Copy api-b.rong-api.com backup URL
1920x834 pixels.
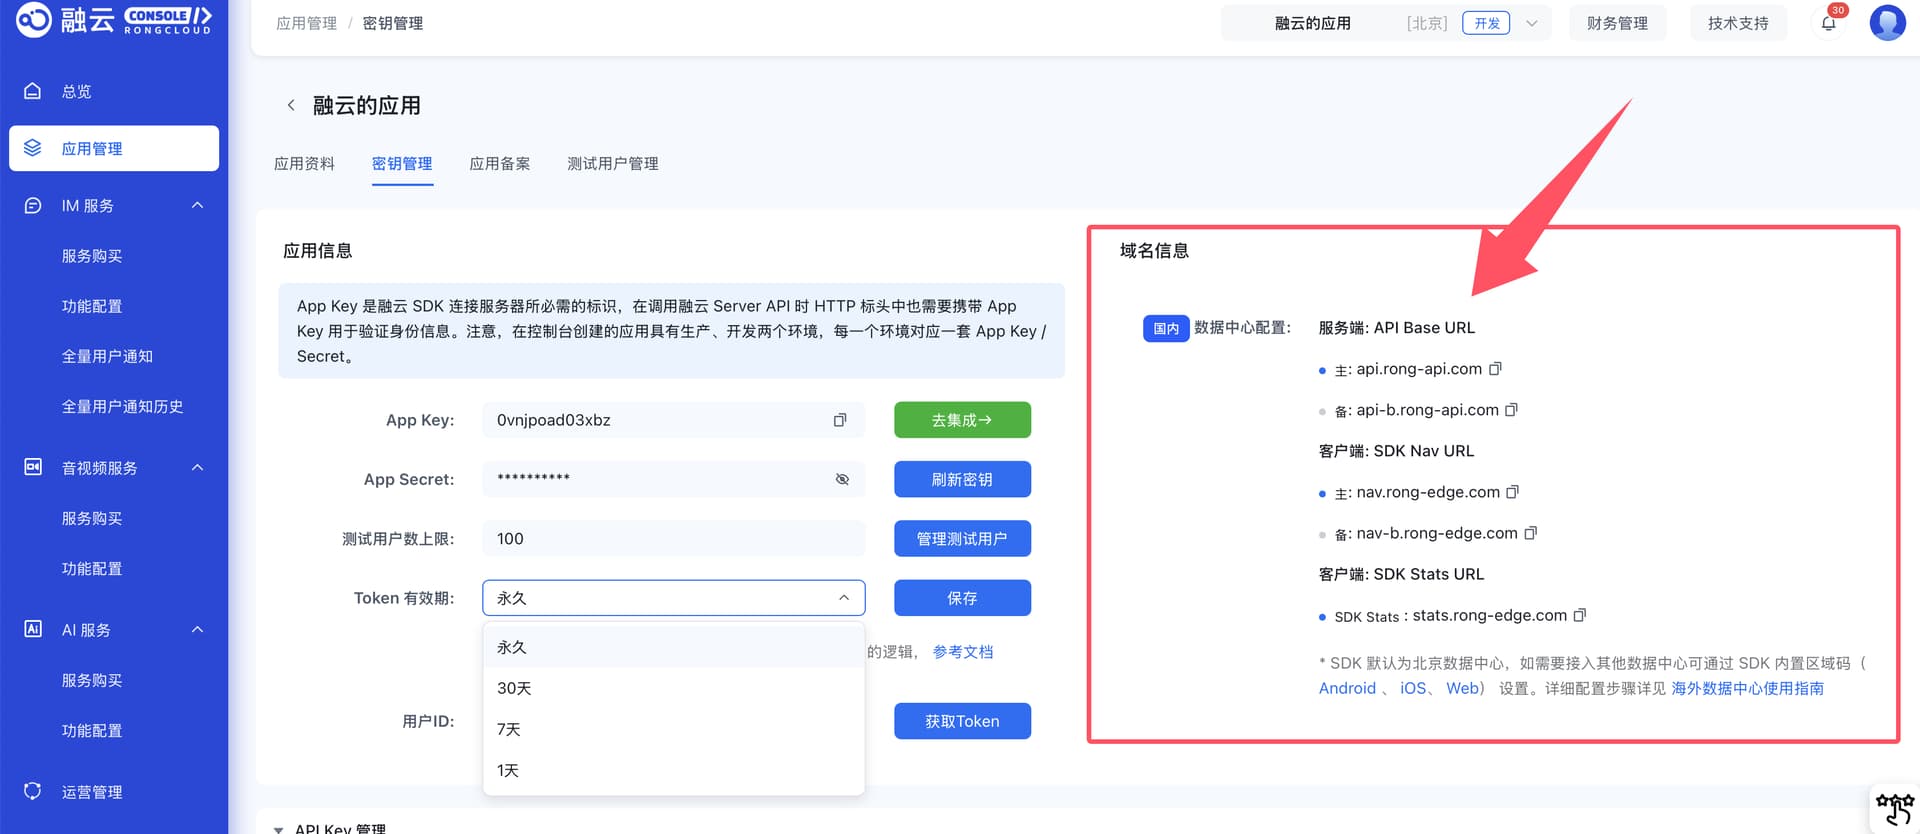coord(1511,410)
